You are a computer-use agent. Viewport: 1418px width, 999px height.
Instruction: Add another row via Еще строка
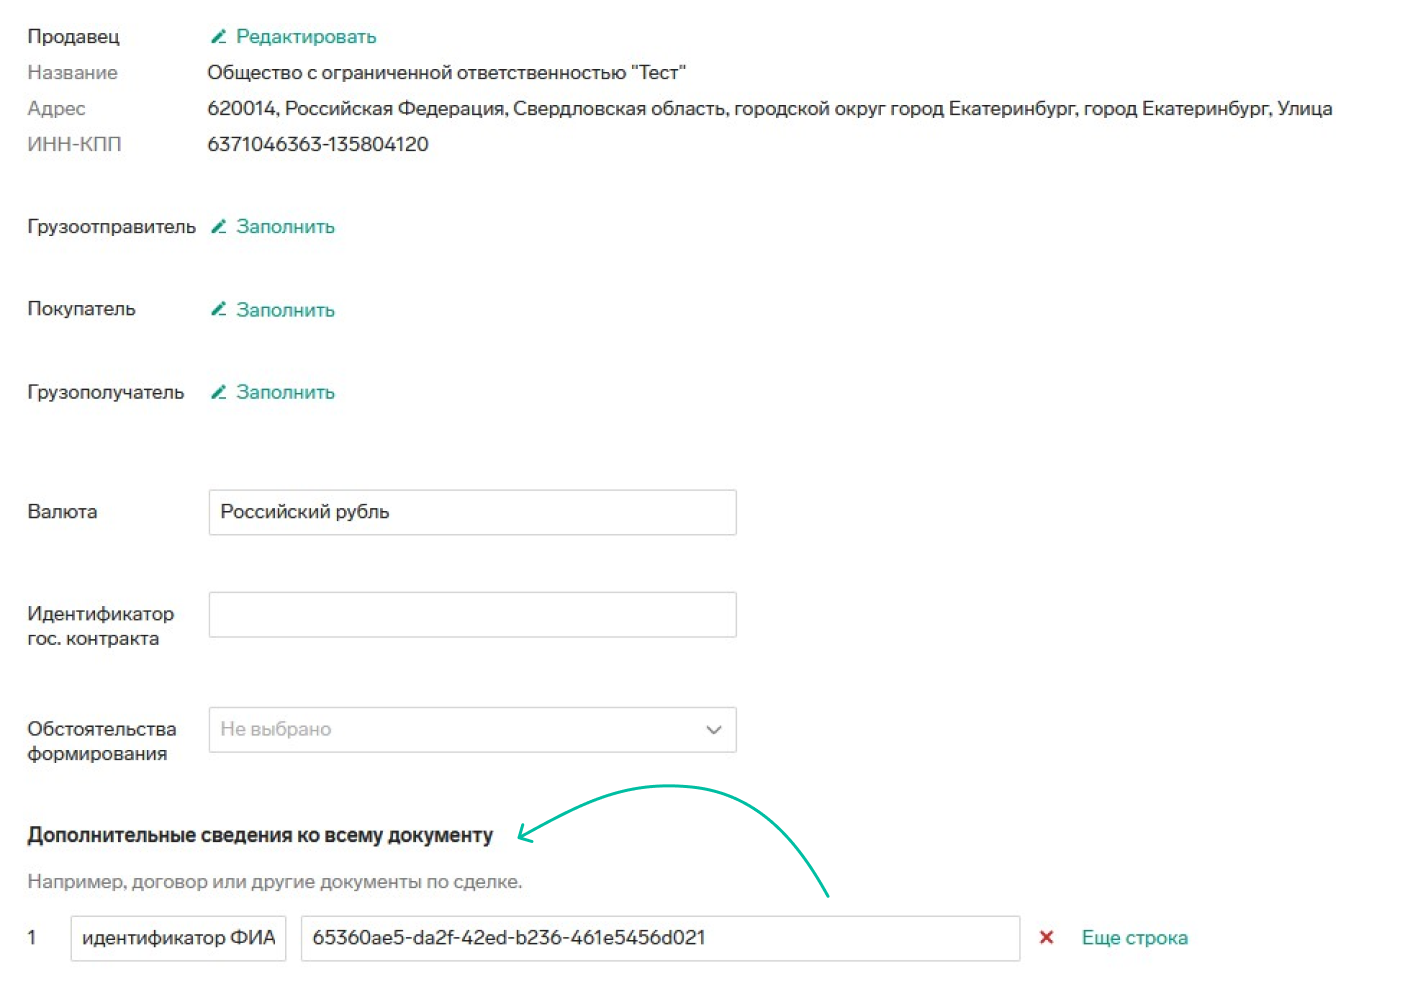pos(1134,938)
